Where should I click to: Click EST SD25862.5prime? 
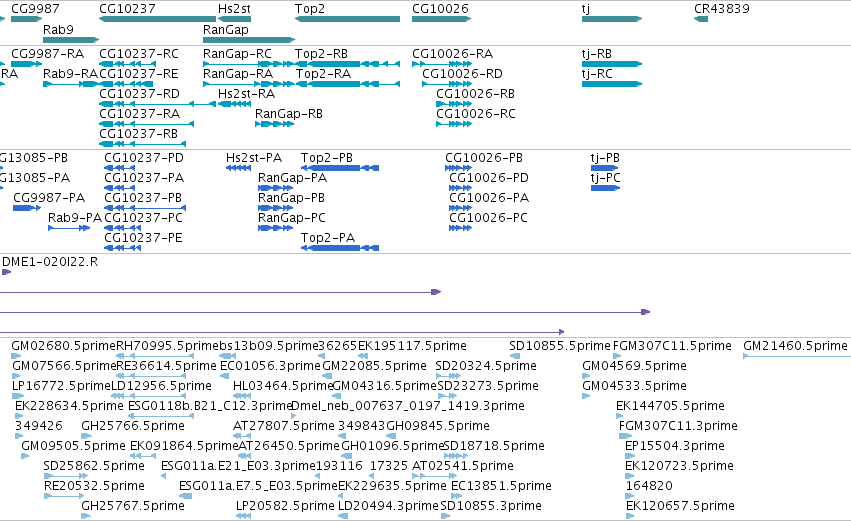pyautogui.click(x=66, y=476)
